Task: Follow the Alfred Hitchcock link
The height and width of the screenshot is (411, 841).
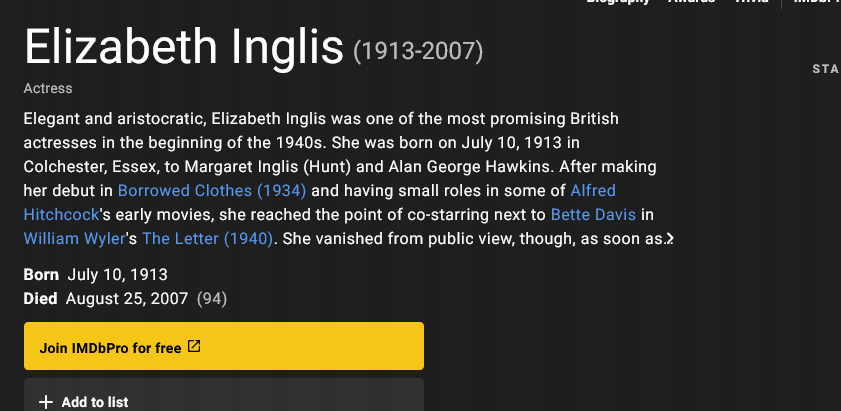Action: (x=593, y=190)
